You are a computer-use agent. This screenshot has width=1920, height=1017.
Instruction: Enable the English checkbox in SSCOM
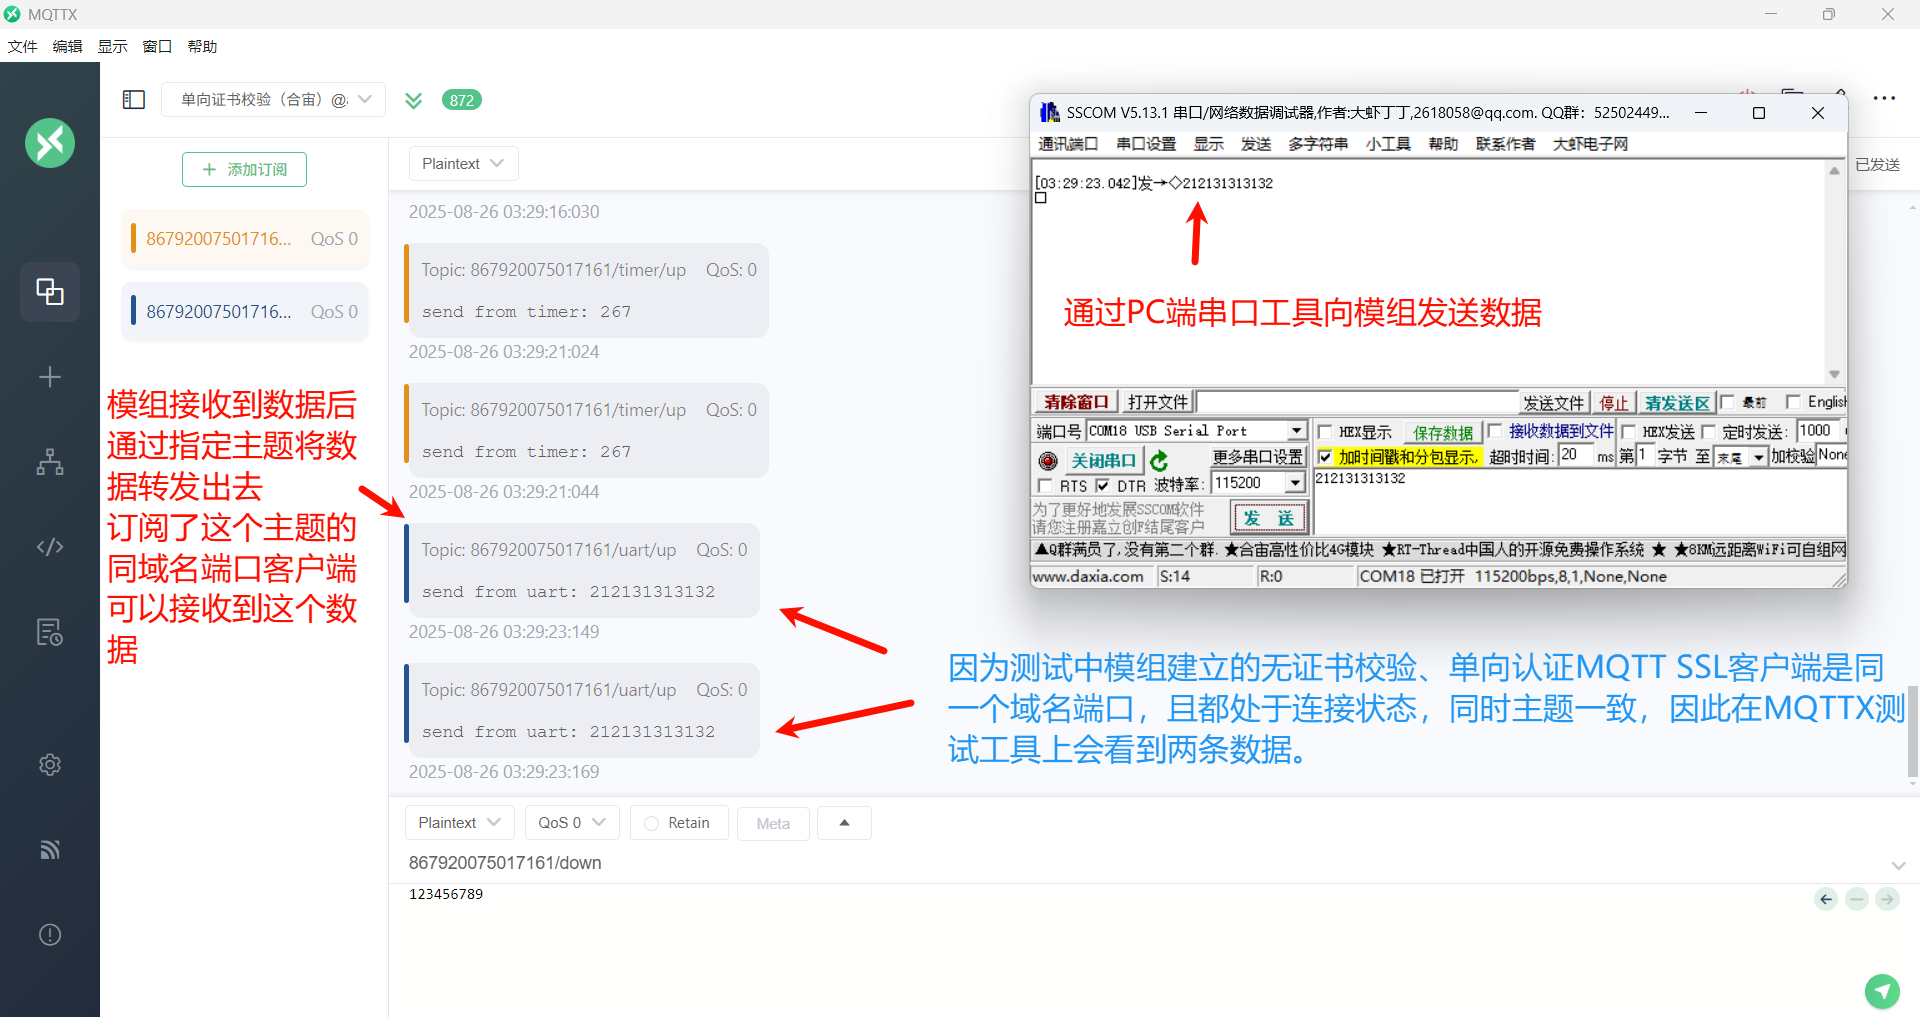pyautogui.click(x=1793, y=402)
